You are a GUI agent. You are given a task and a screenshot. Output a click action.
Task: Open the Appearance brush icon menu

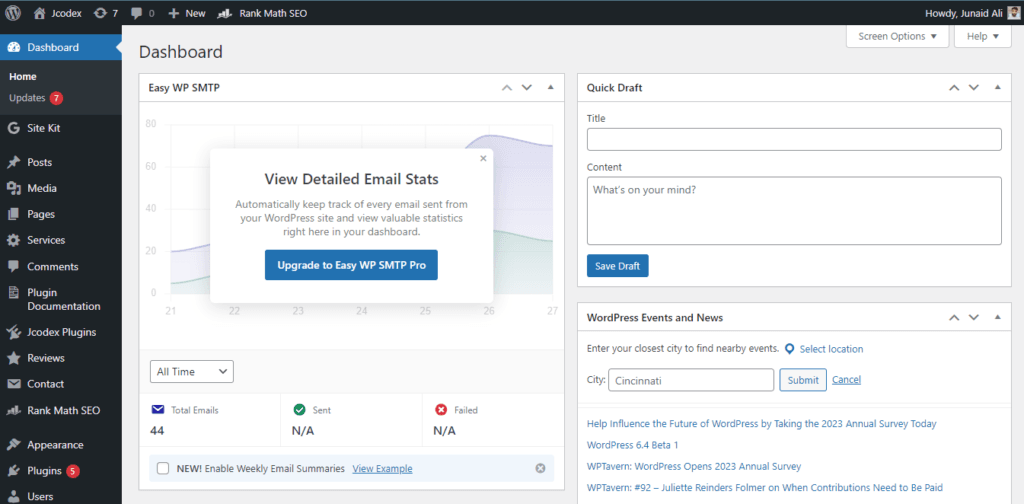(13, 445)
